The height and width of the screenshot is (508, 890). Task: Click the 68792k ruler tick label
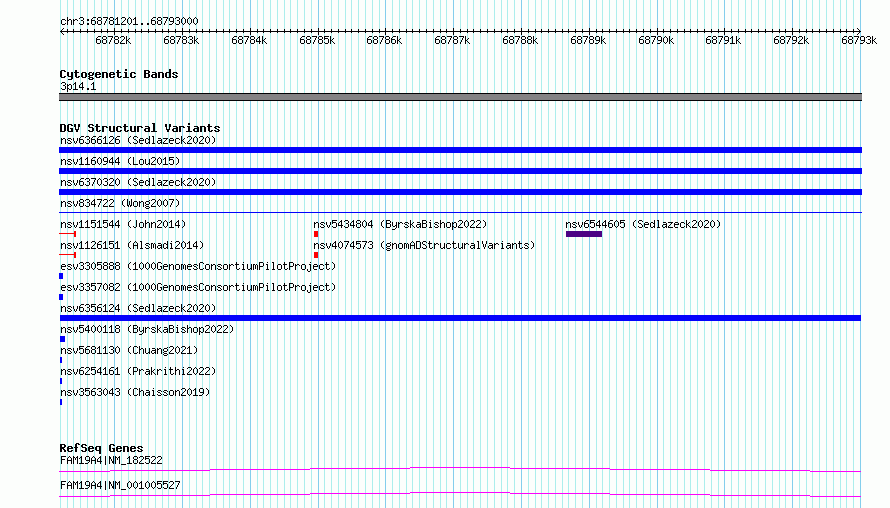(x=791, y=40)
